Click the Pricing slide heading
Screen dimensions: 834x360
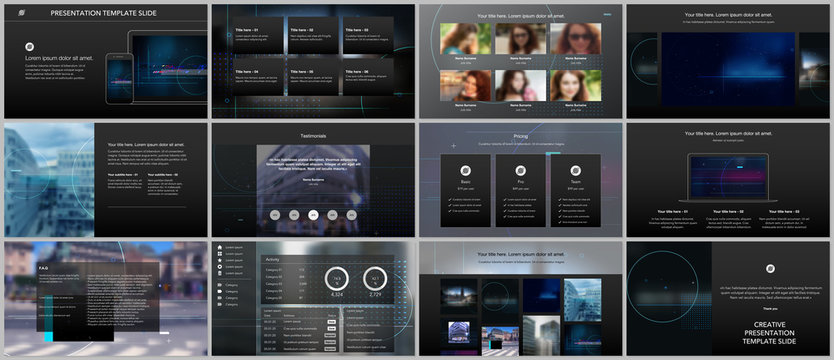coord(521,137)
